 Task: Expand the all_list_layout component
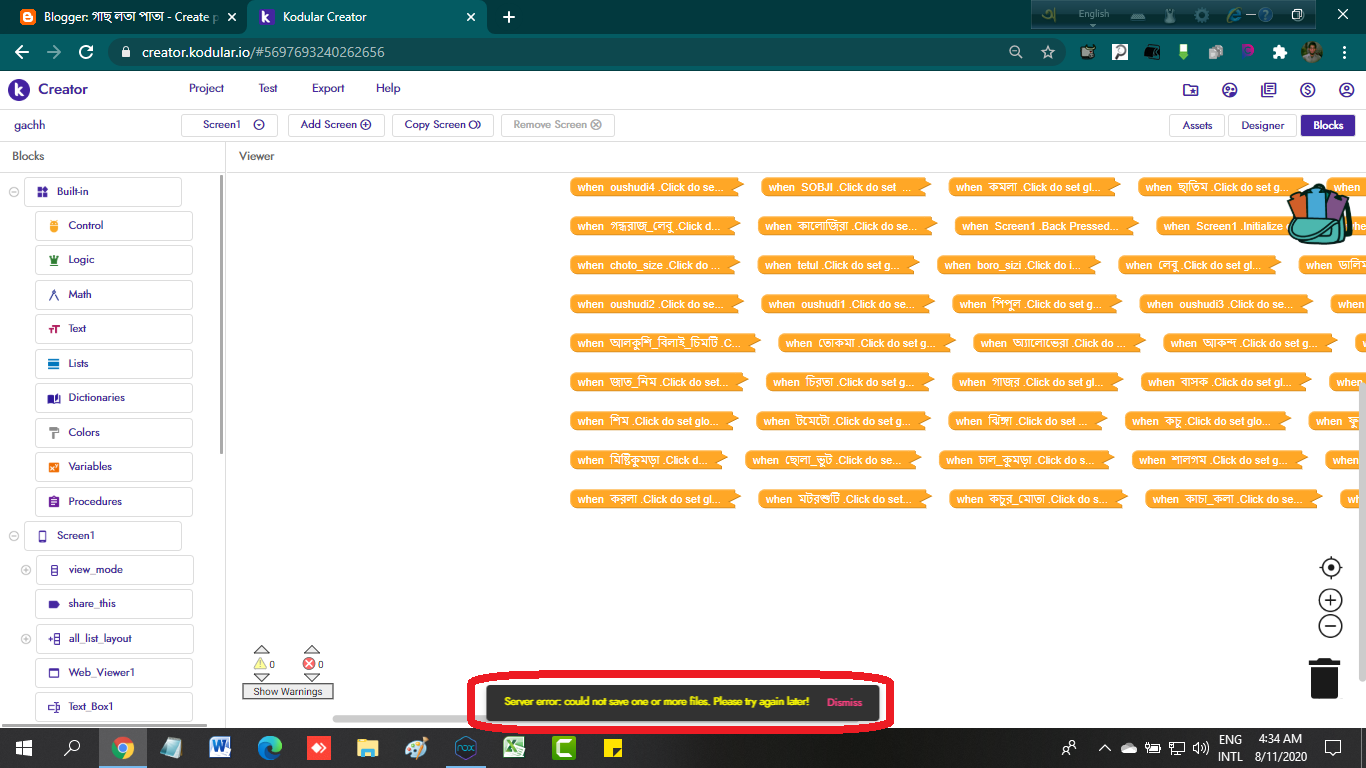pos(26,639)
